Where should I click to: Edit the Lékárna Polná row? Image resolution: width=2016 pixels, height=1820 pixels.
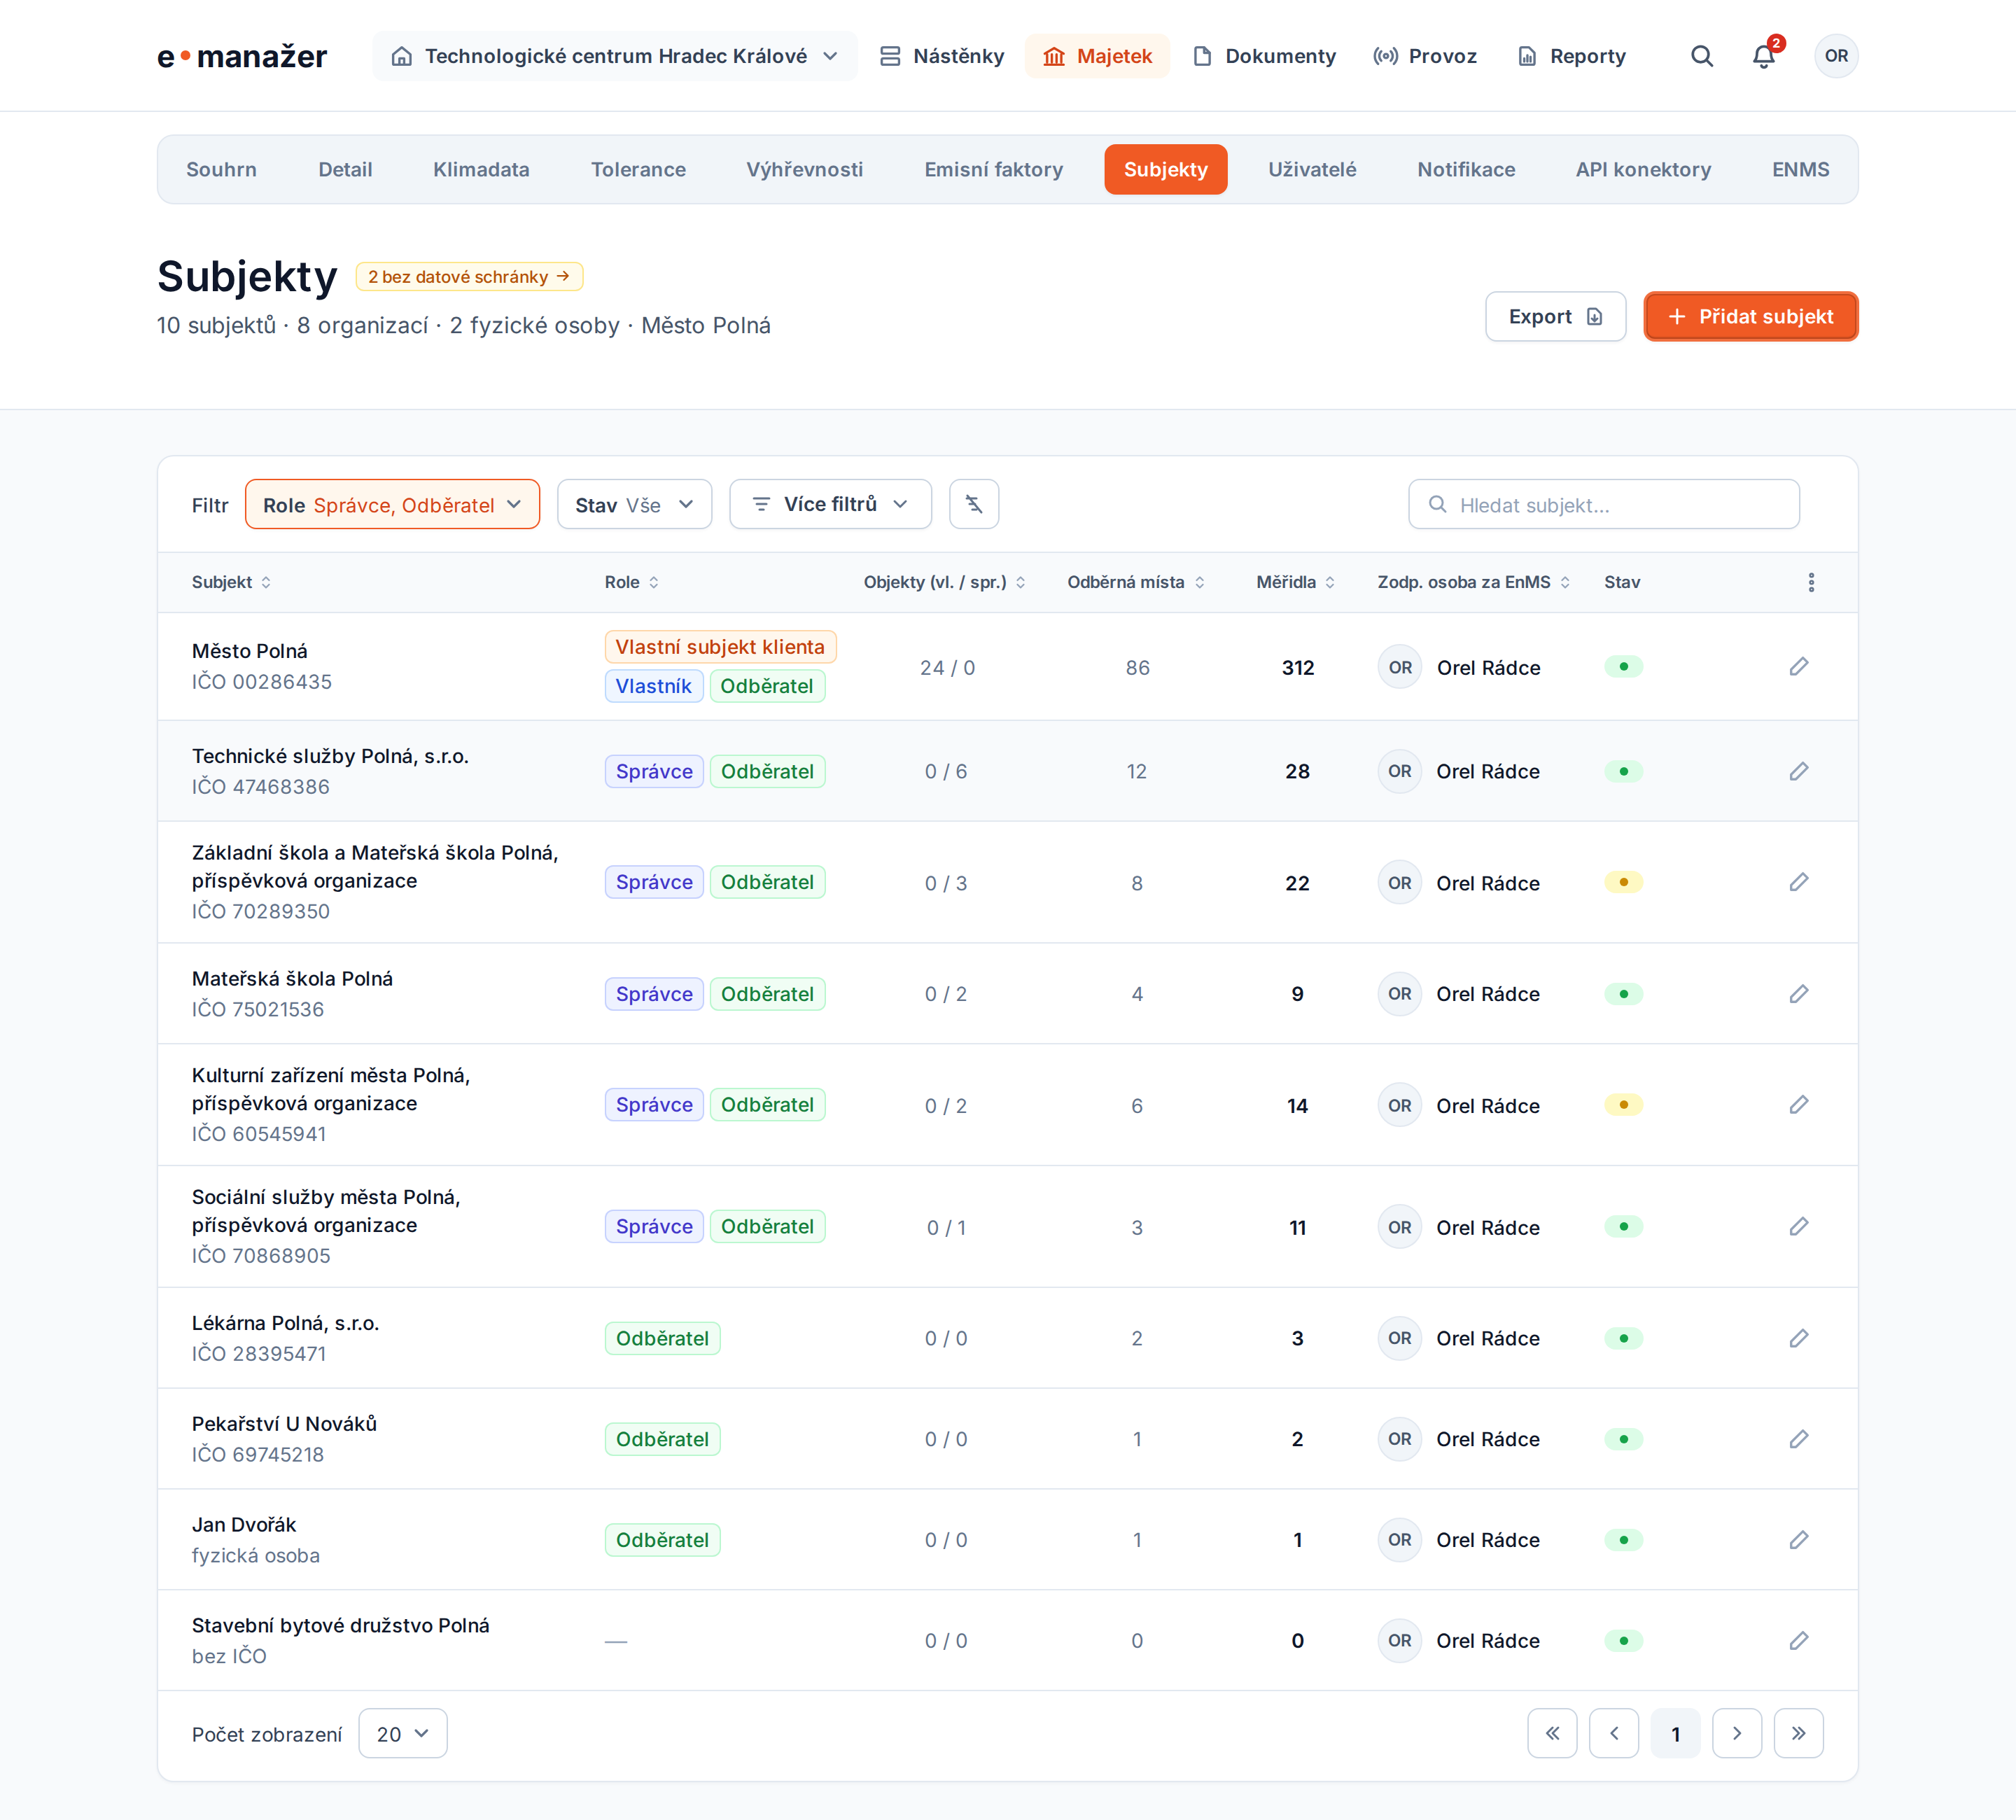pyautogui.click(x=1799, y=1338)
